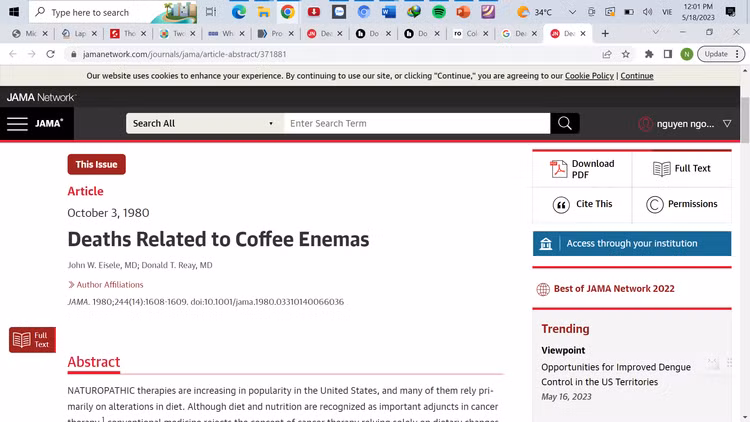Click the Cite This quote icon
Viewport: 750px width, 422px height.
562,204
